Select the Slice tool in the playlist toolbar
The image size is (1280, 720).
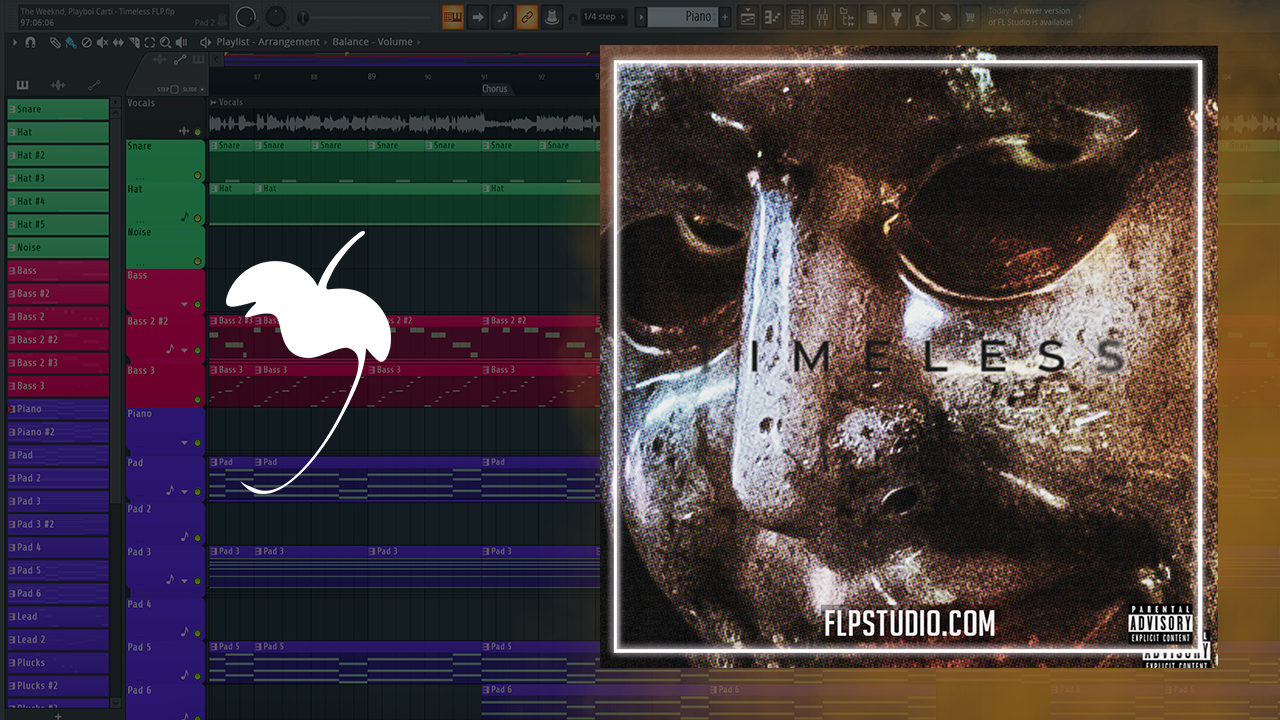tap(136, 42)
